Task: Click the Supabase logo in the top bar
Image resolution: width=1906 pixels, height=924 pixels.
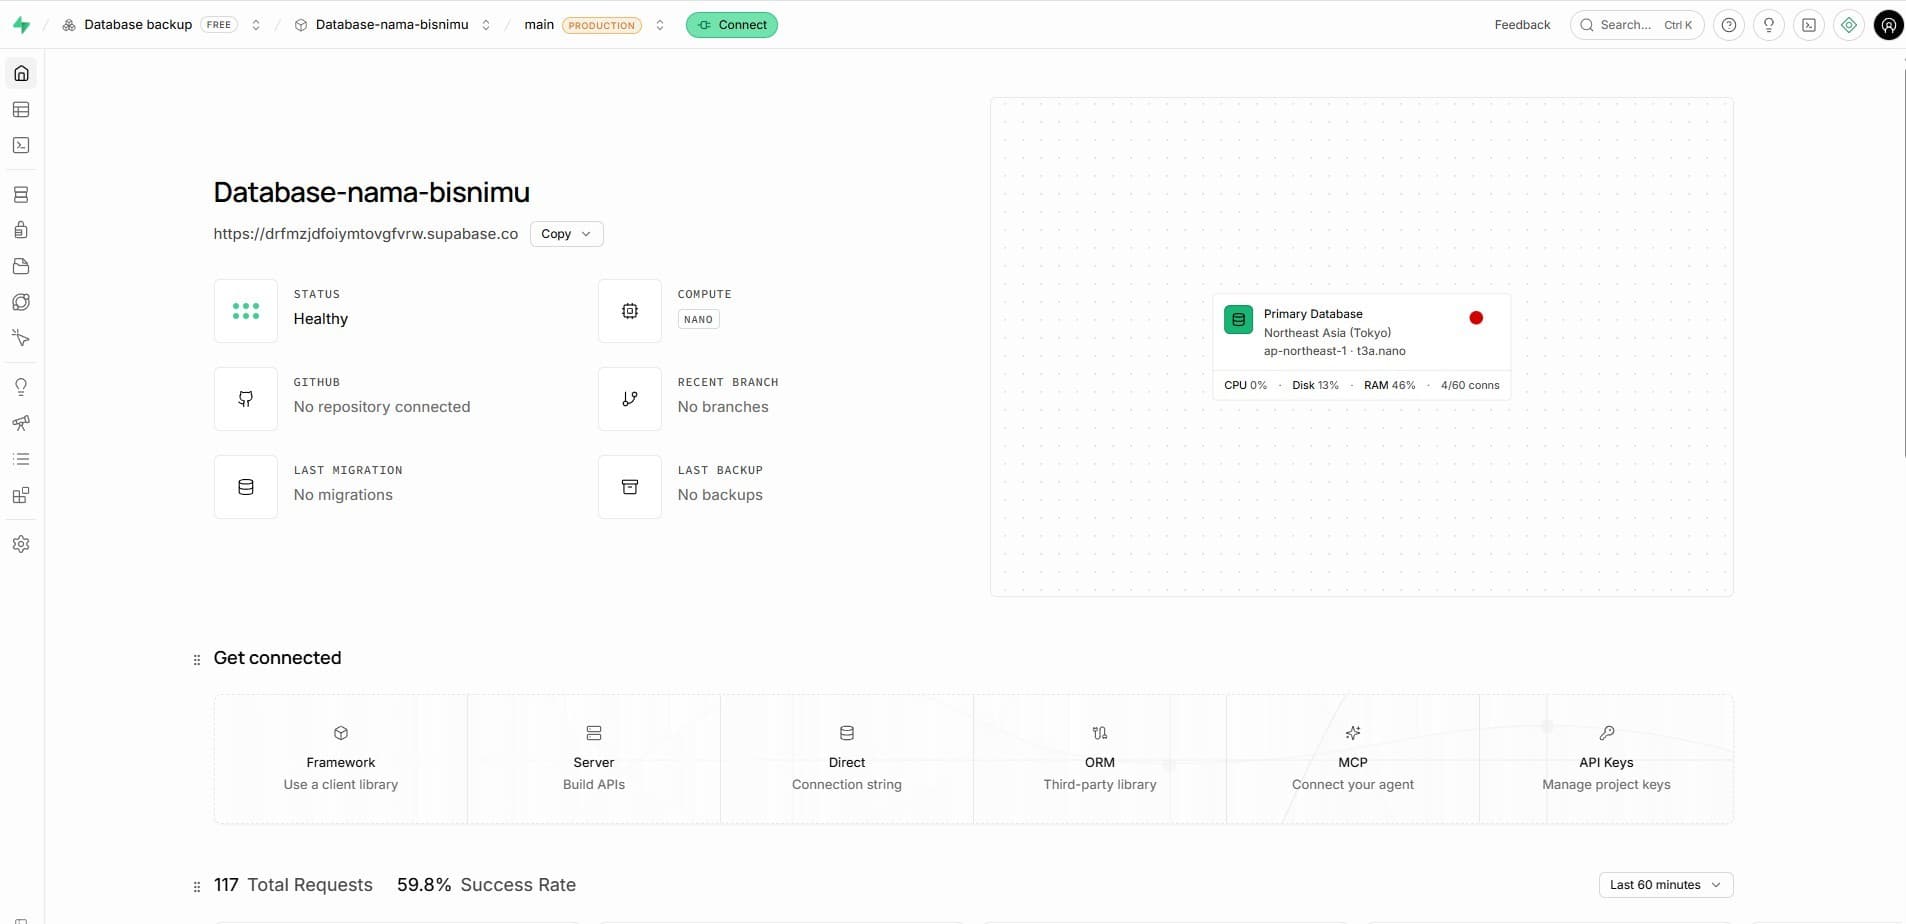Action: pyautogui.click(x=21, y=25)
